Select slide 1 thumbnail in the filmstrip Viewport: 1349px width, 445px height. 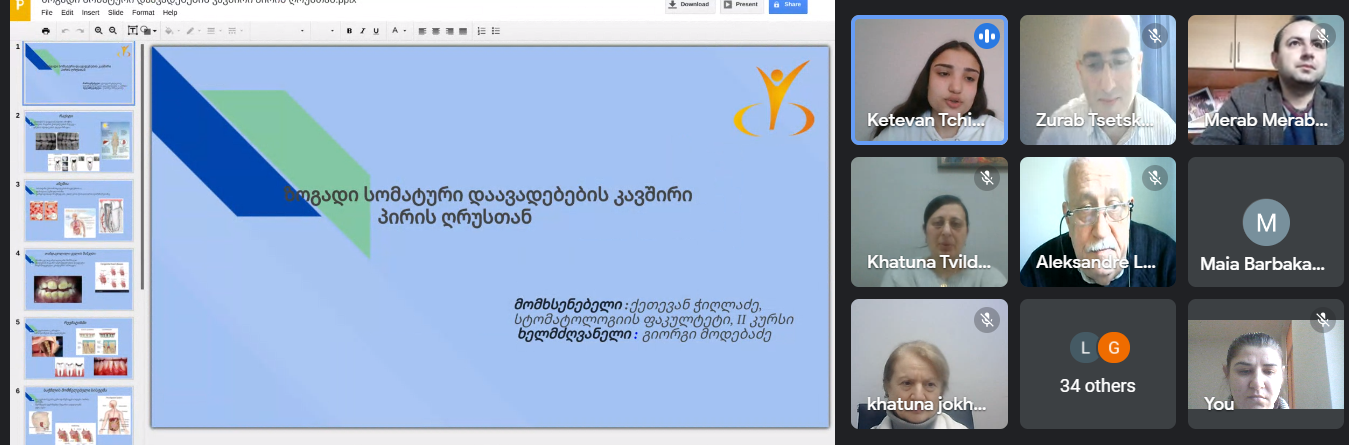(79, 74)
